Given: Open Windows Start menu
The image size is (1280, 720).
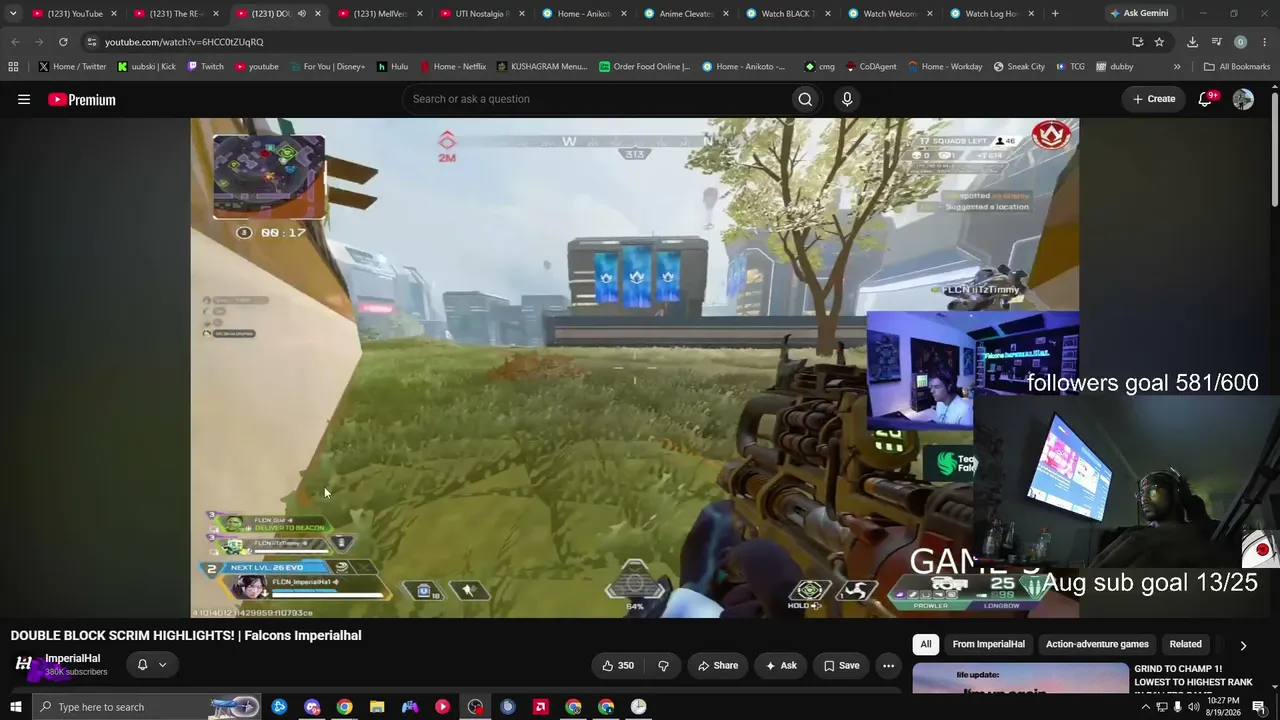Looking at the screenshot, I should (16, 707).
